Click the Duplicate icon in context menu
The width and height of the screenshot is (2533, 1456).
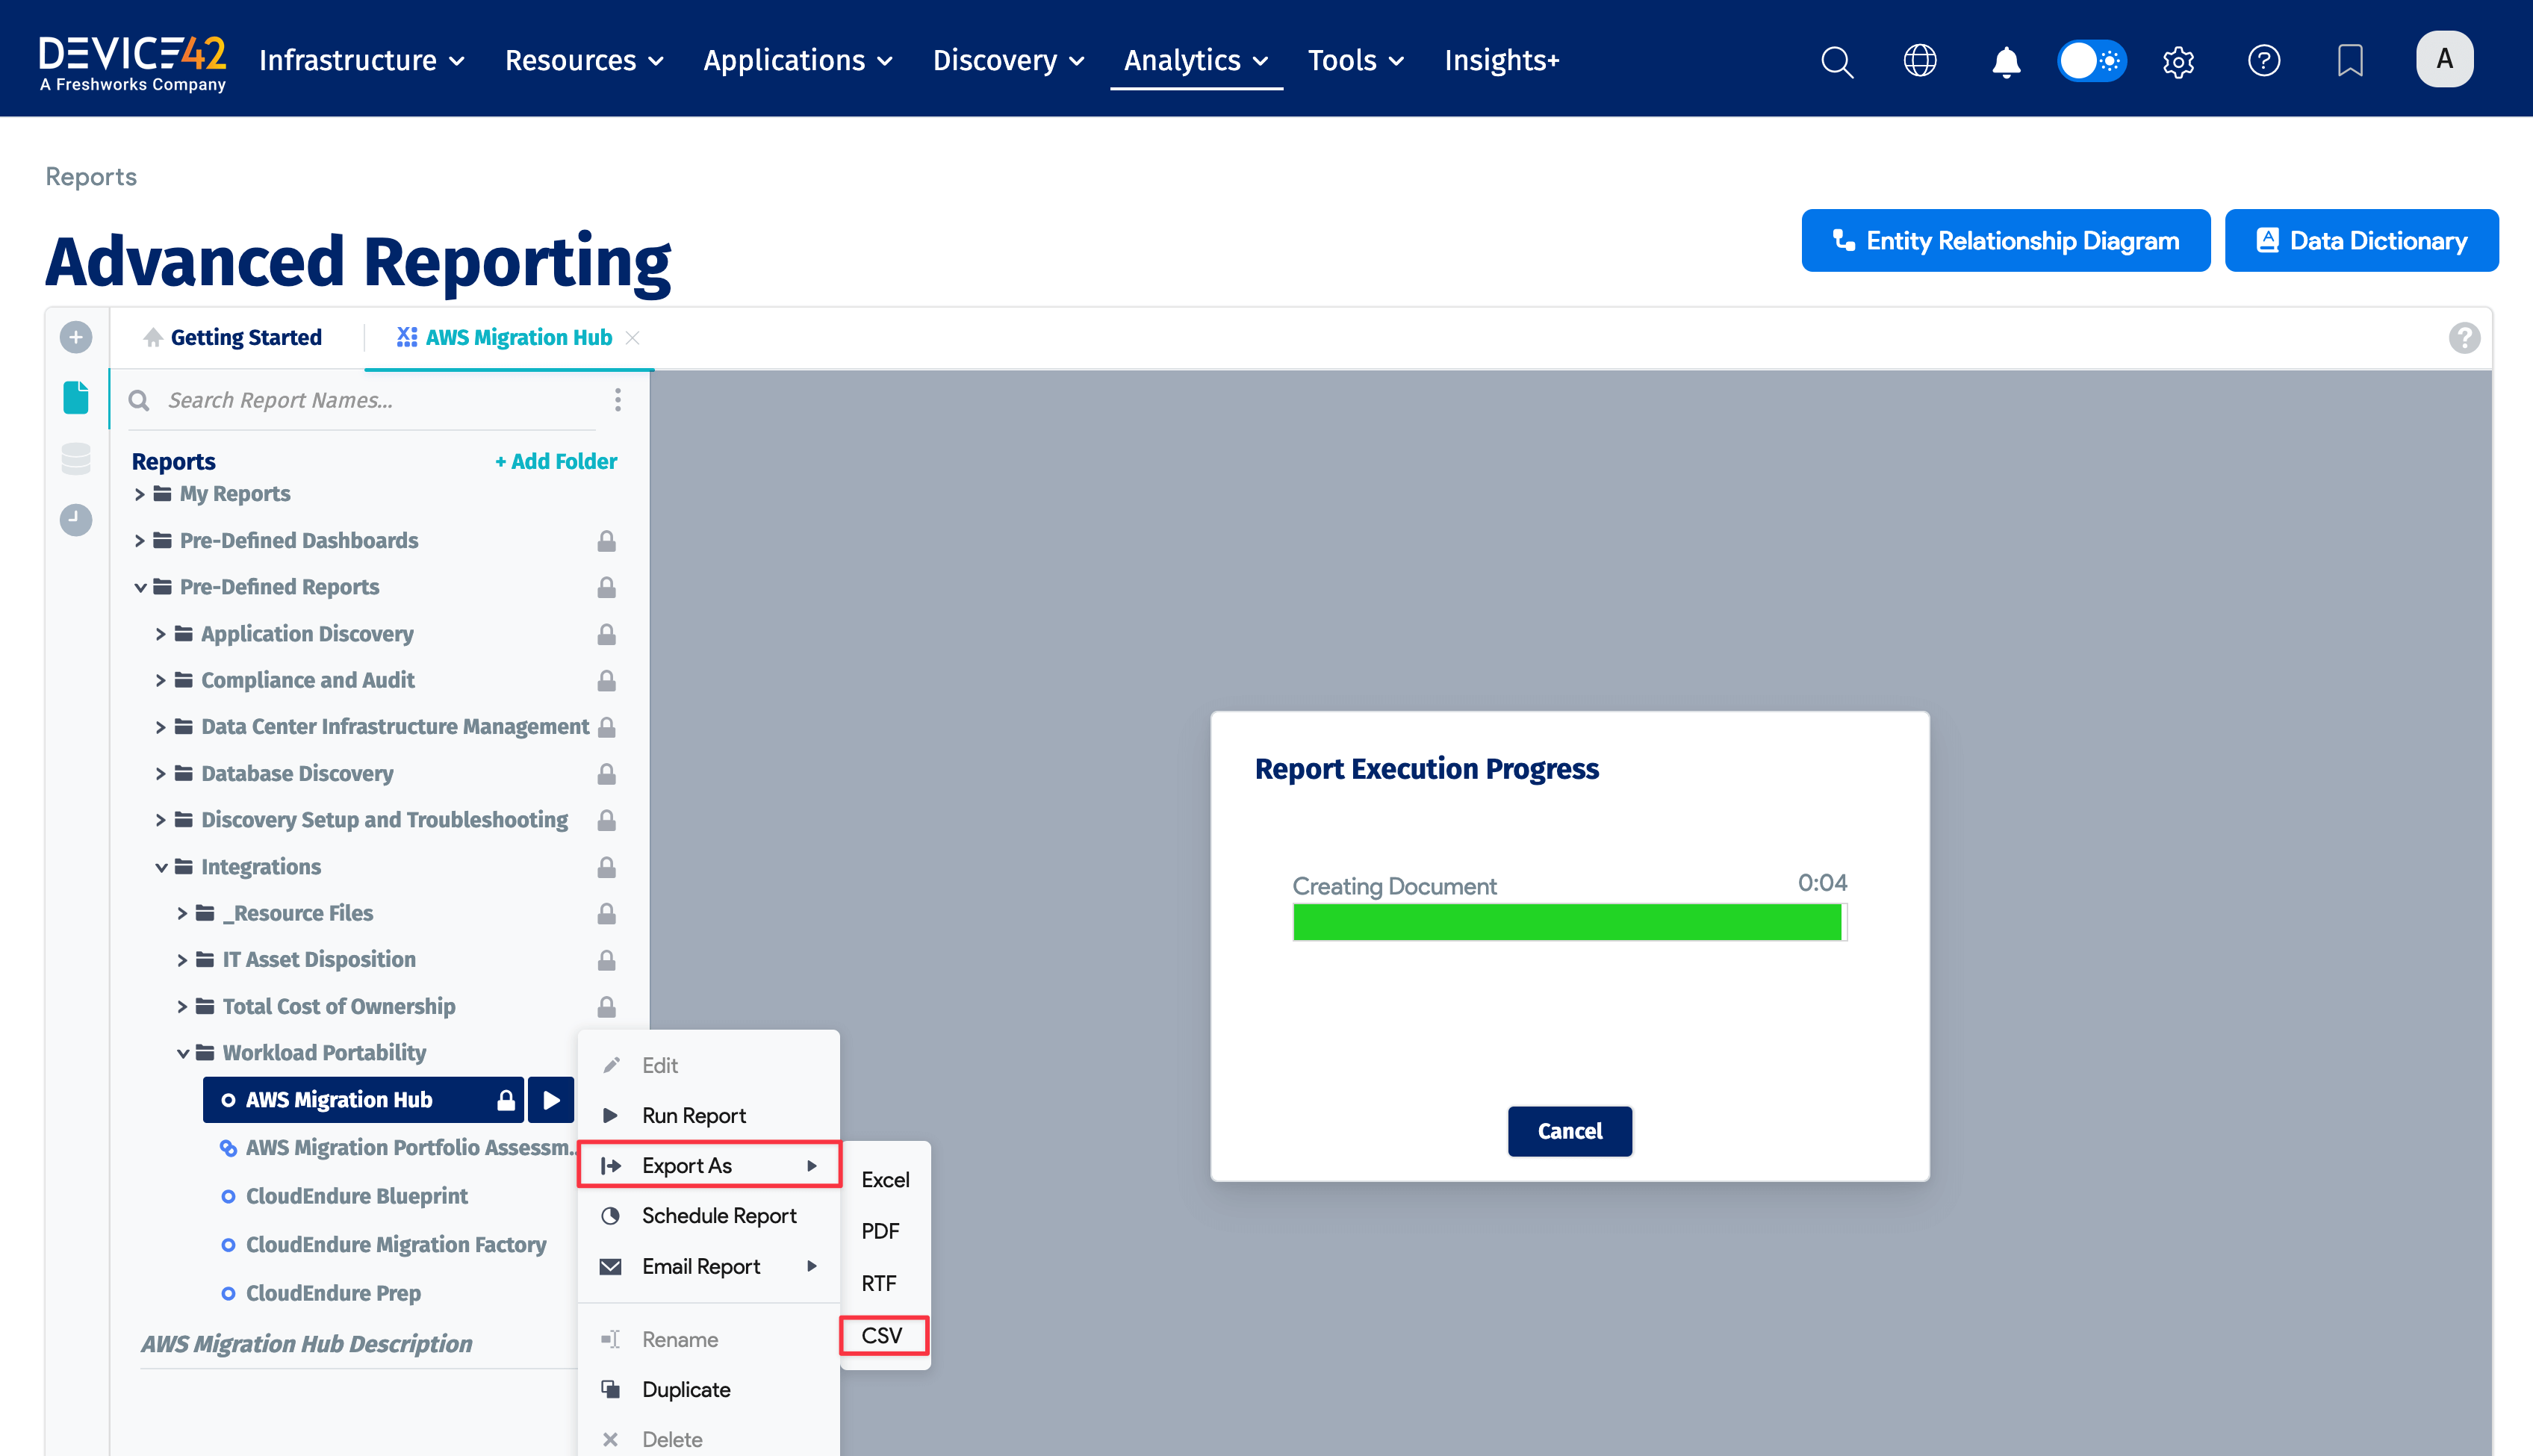(x=610, y=1390)
